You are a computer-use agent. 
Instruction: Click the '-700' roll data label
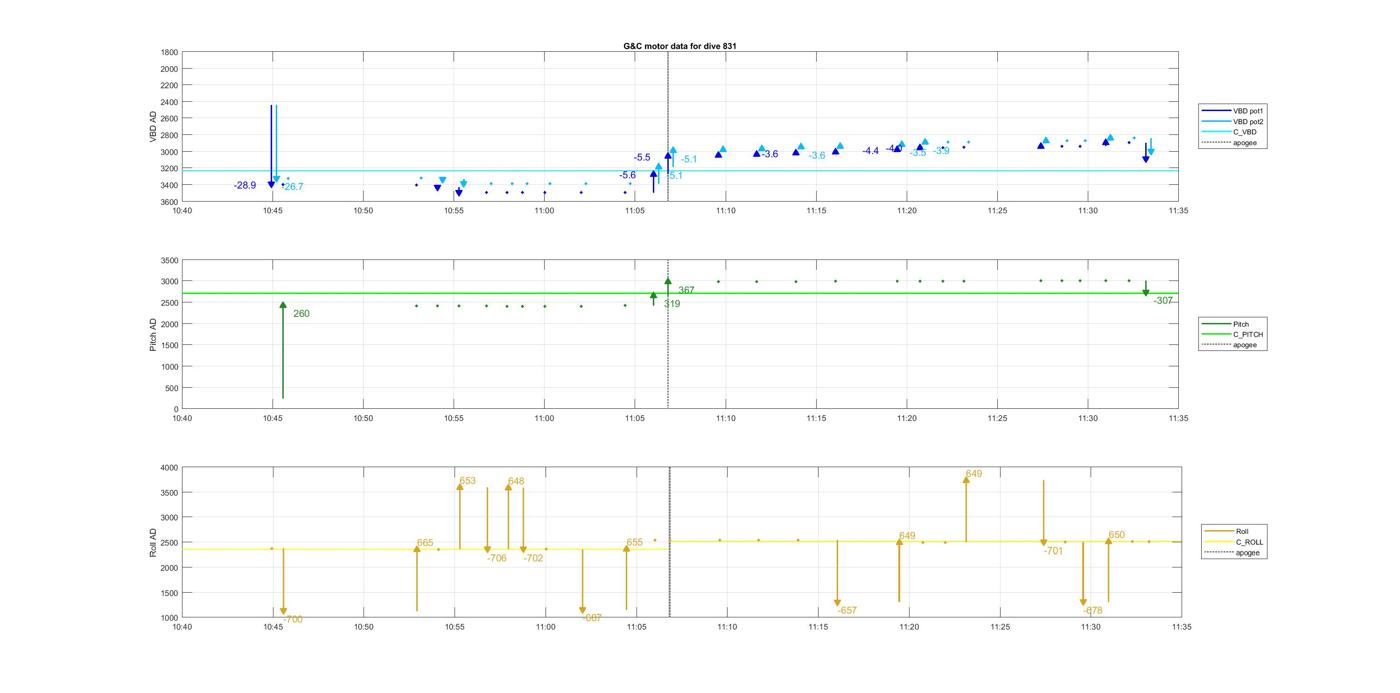pos(293,620)
